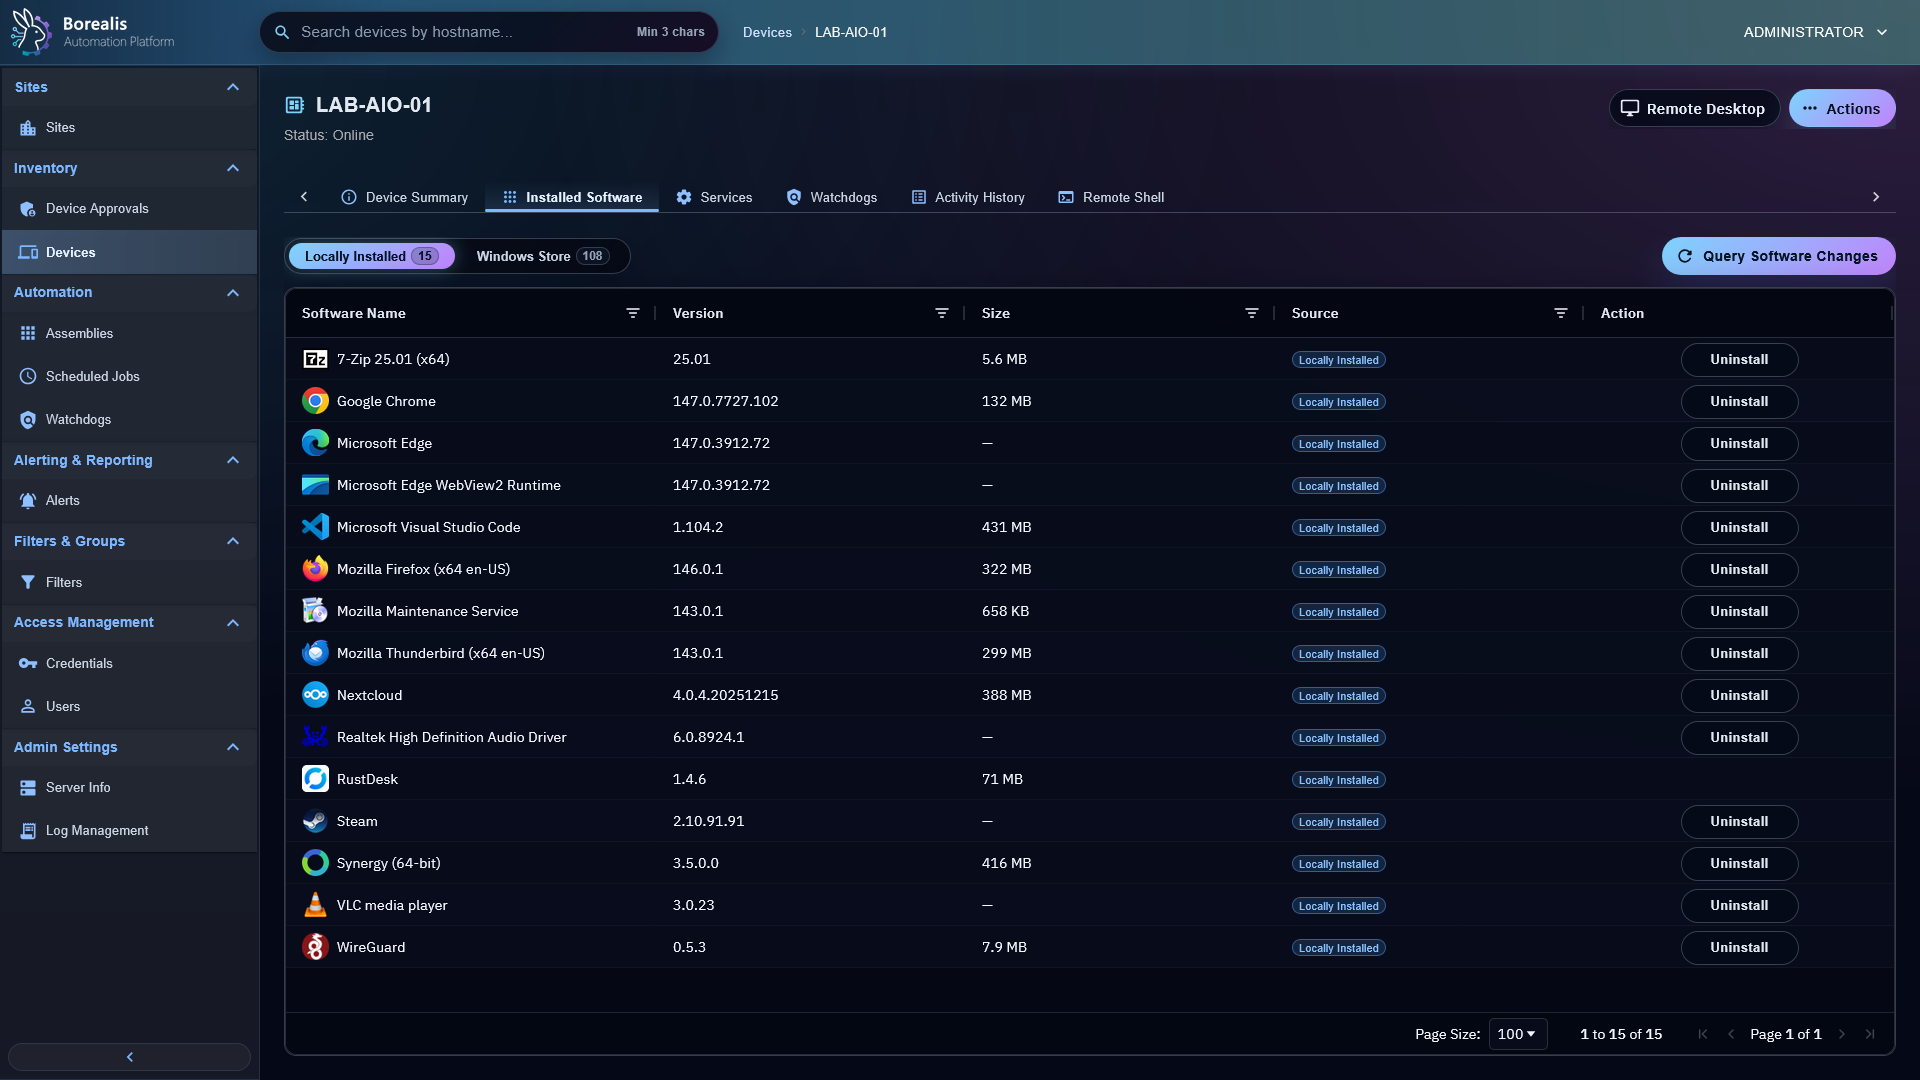The height and width of the screenshot is (1080, 1920).
Task: Click the Server Info icon
Action: [28, 788]
